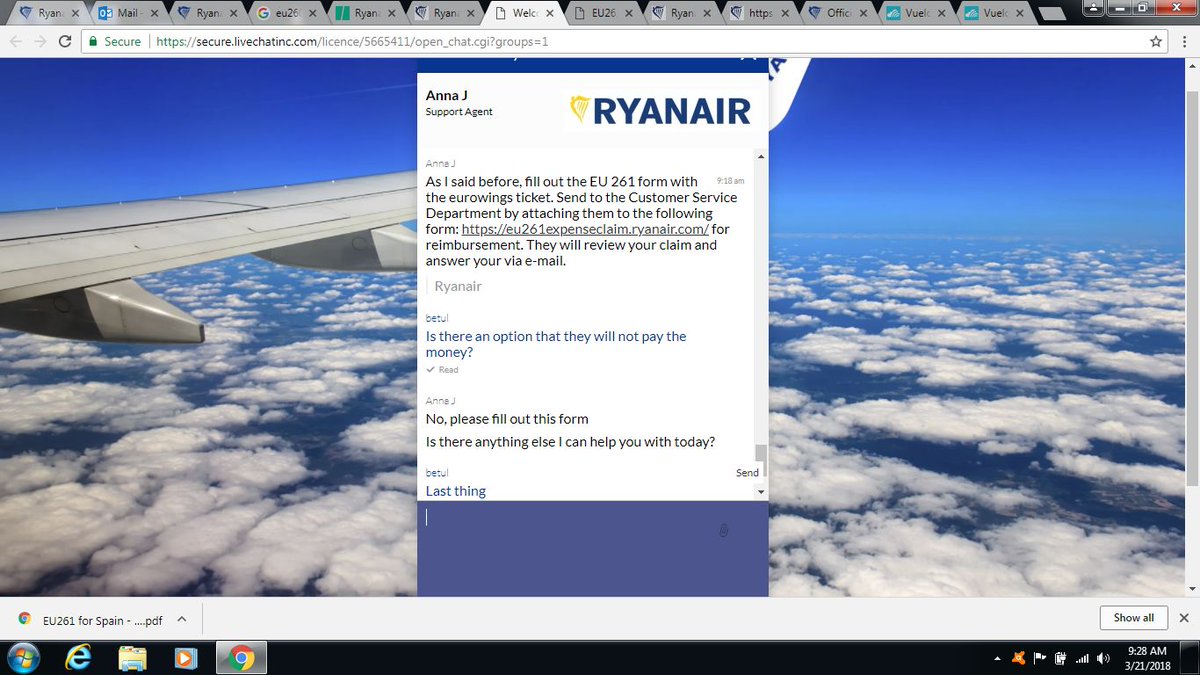
Task: Close the downloads bar with the X
Action: point(1184,618)
